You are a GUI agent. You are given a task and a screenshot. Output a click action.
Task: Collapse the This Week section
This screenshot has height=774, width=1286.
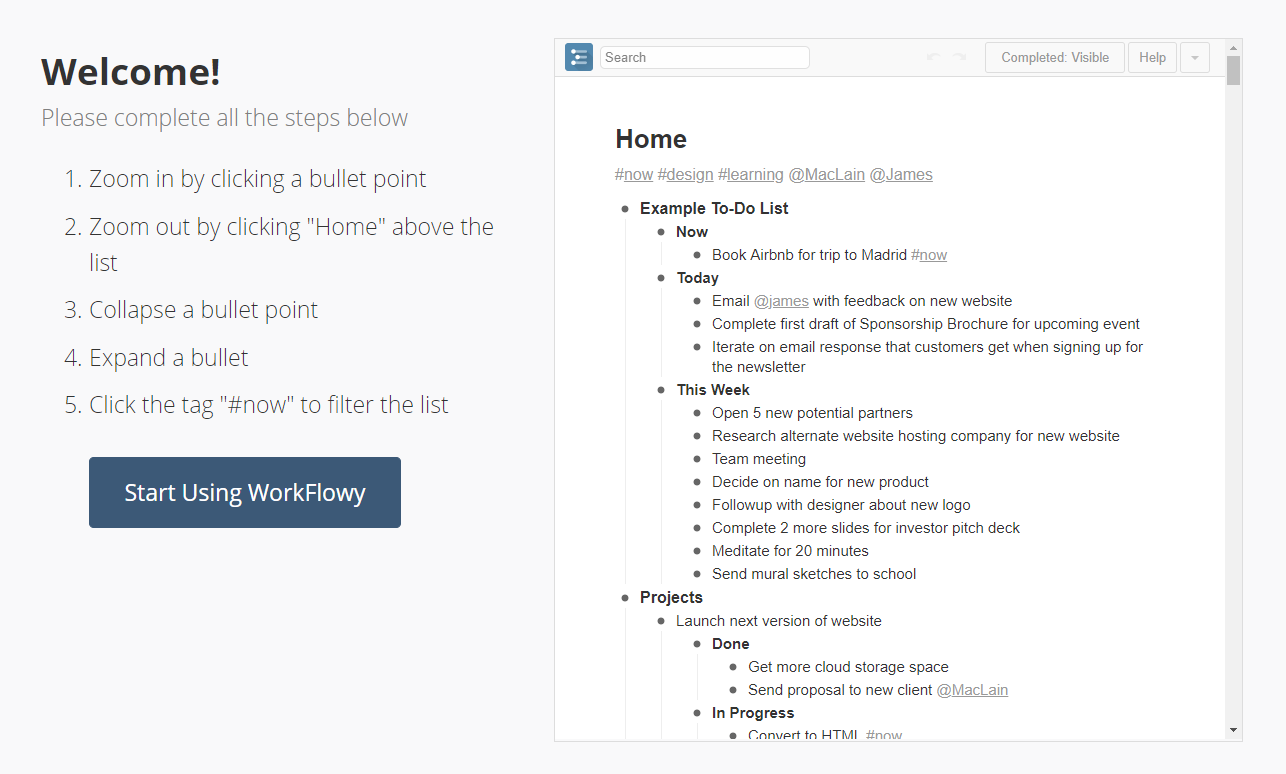point(644,389)
